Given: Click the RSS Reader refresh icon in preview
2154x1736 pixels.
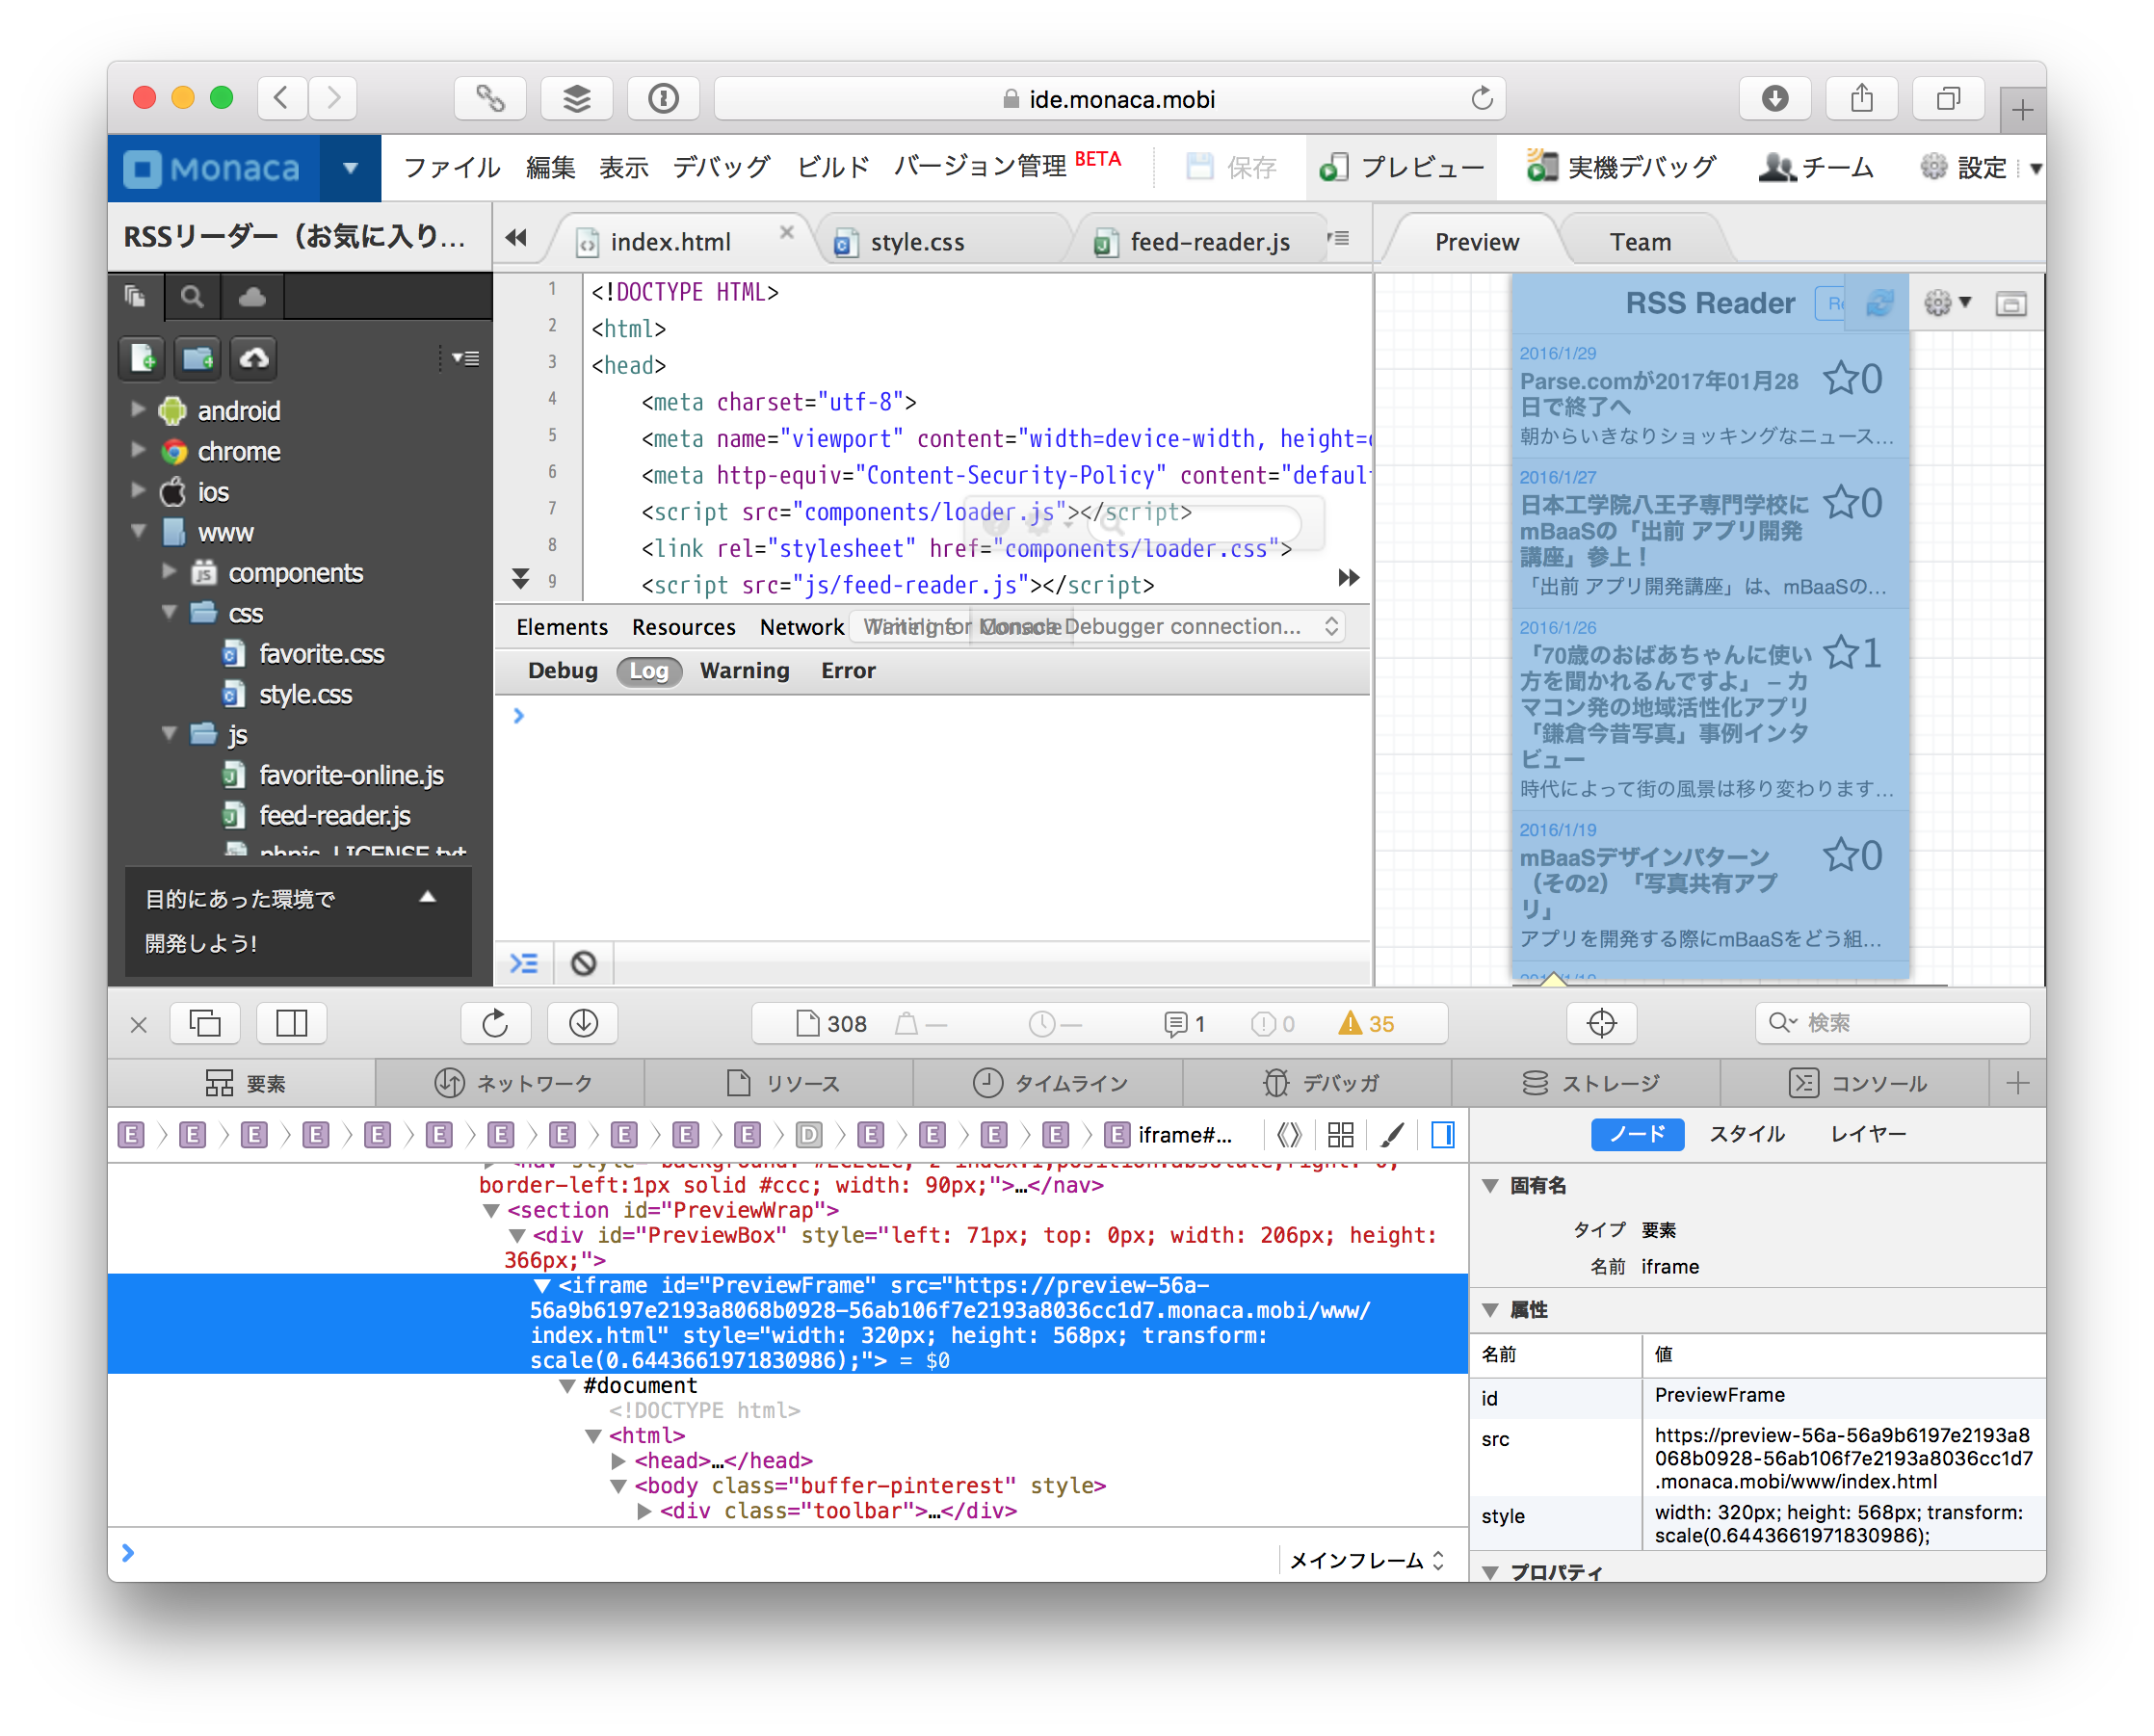Looking at the screenshot, I should [1879, 303].
